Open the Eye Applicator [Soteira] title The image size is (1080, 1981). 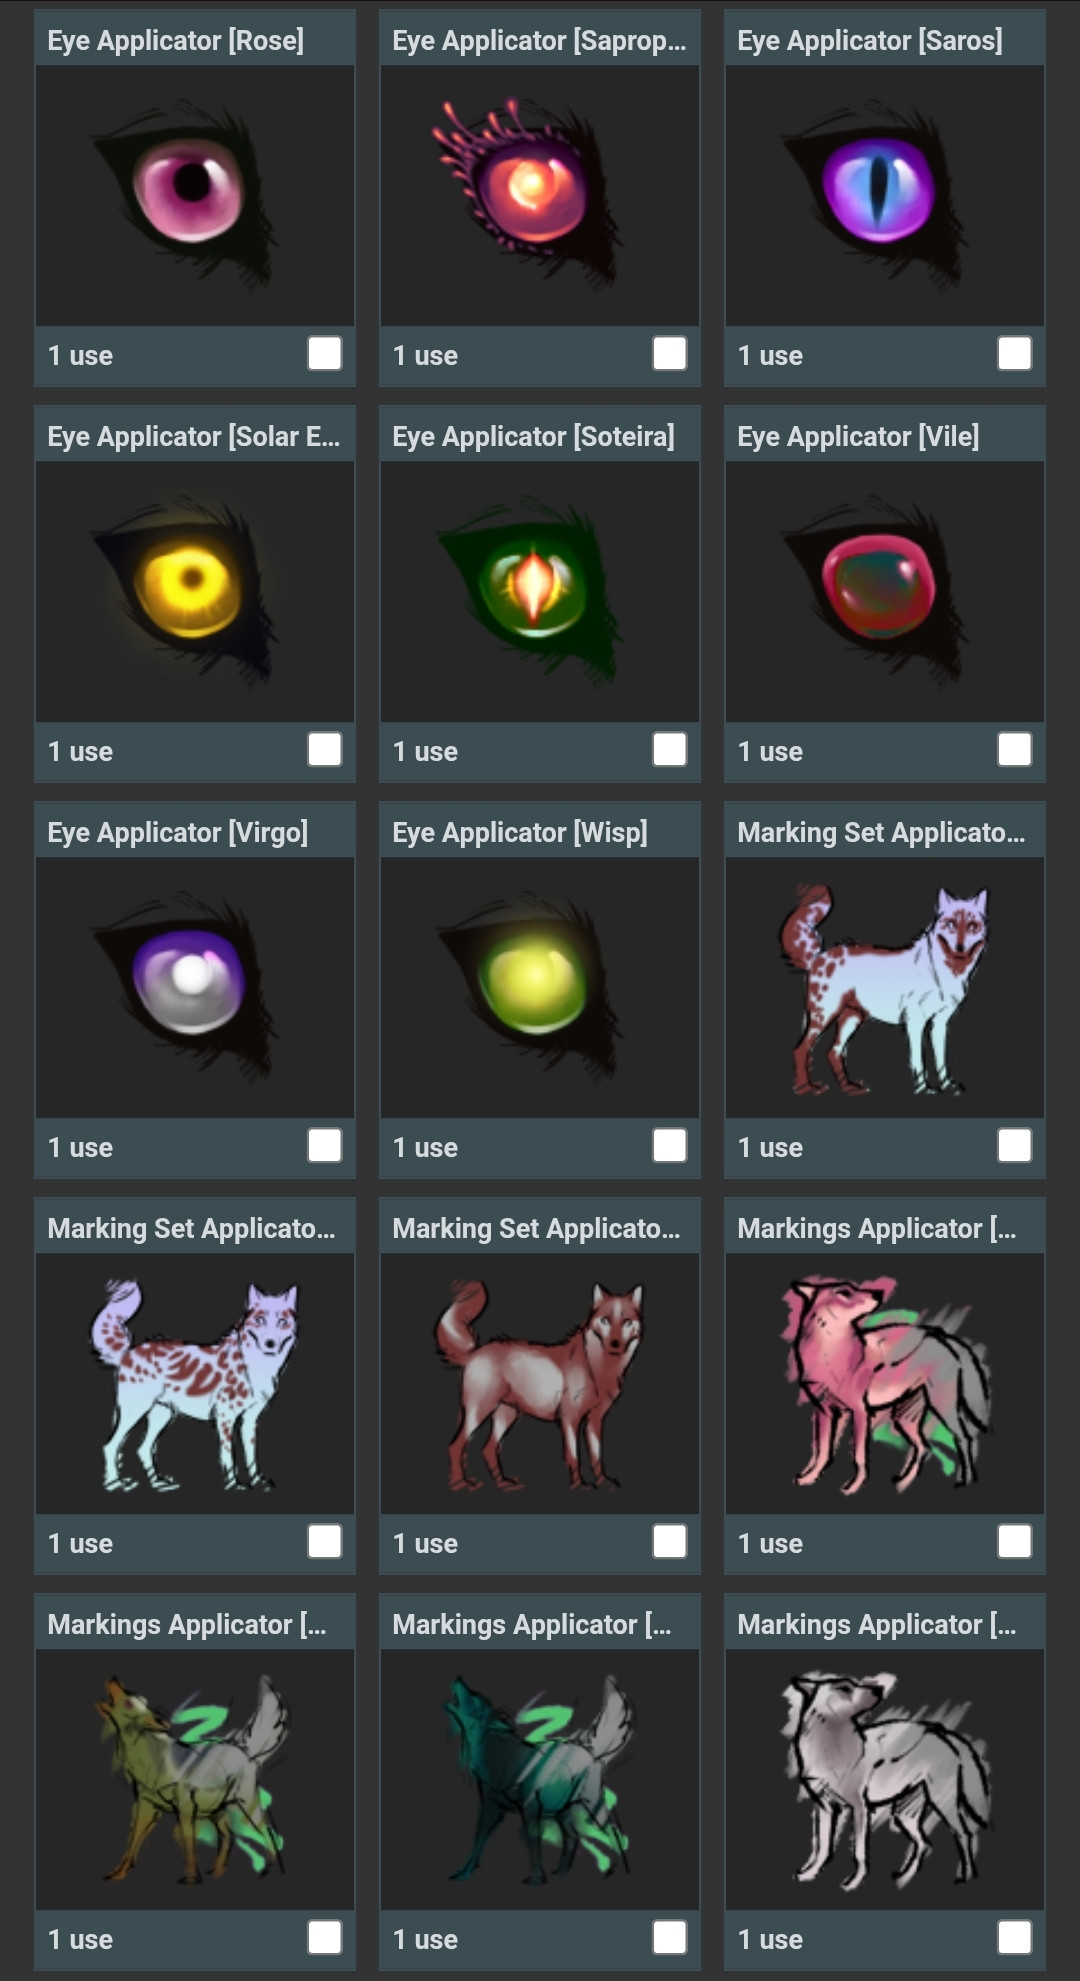(x=533, y=436)
